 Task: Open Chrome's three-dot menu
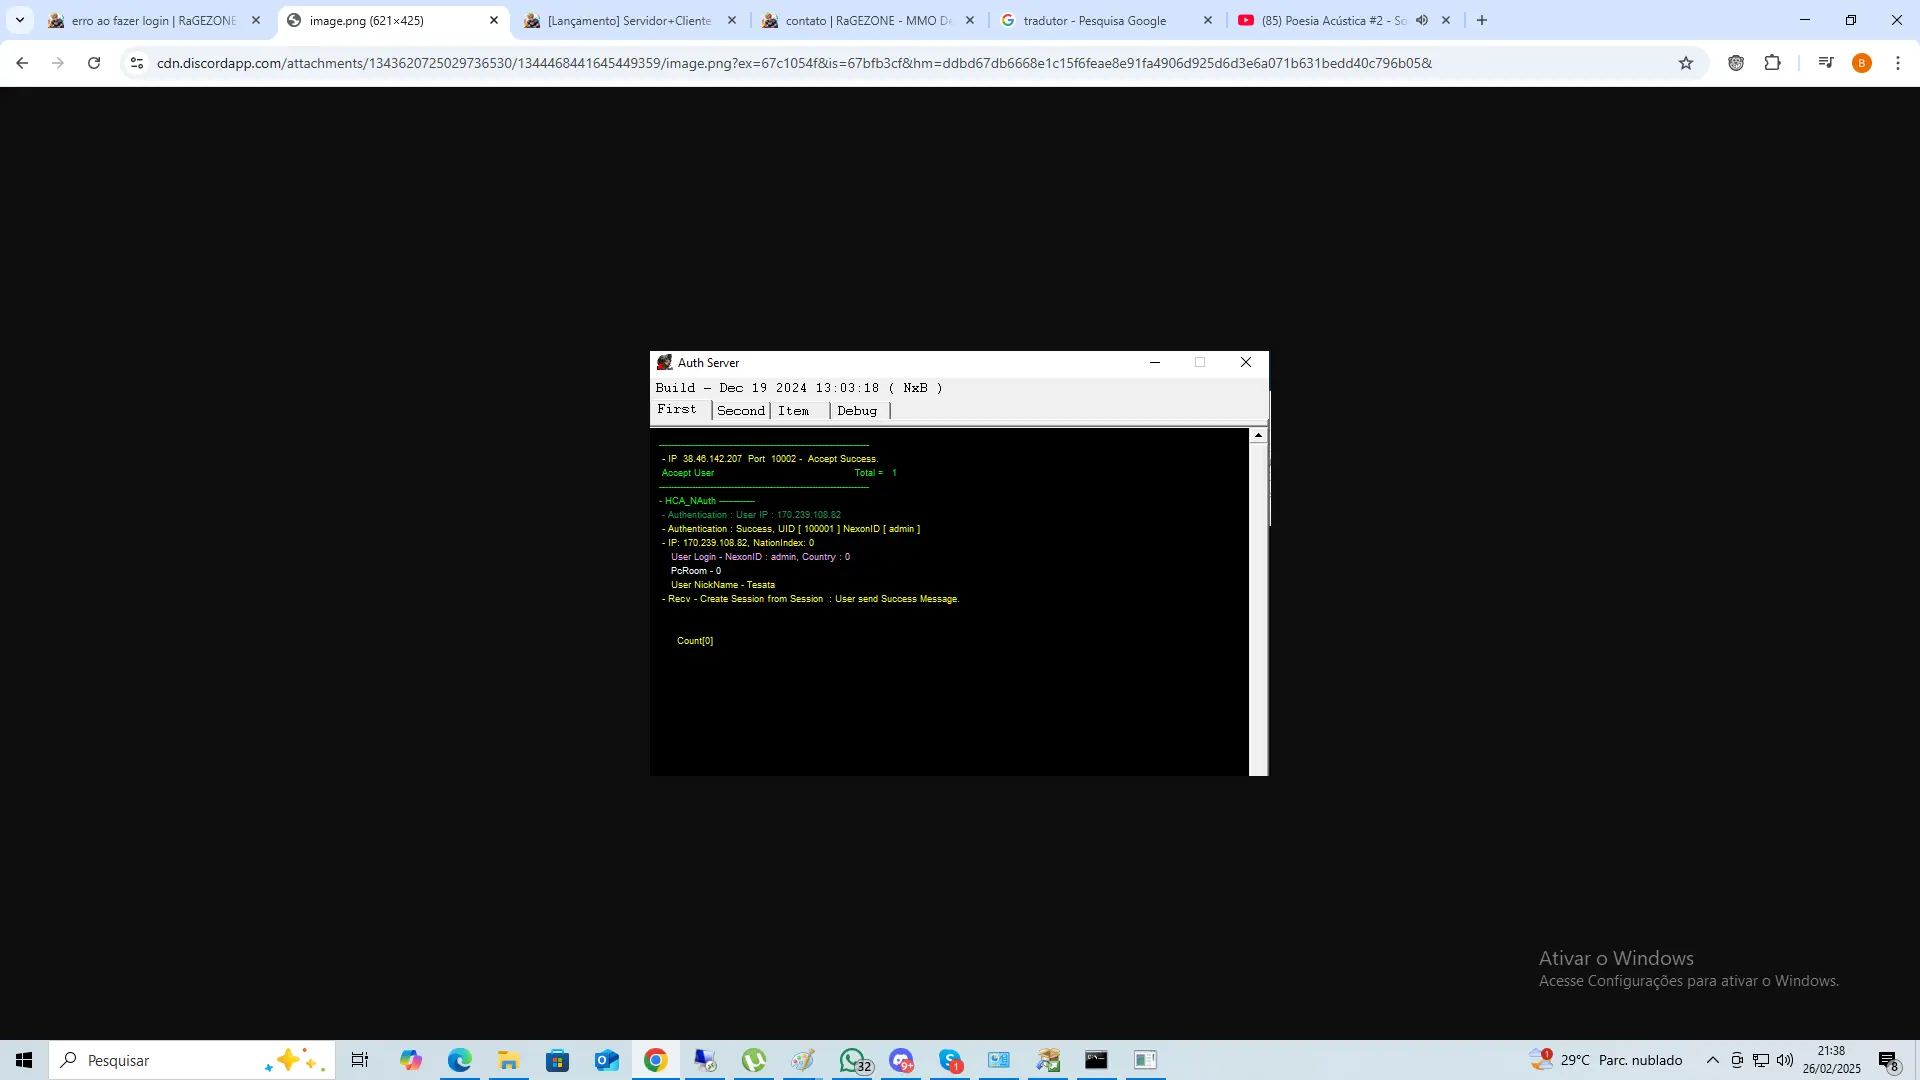point(1898,63)
